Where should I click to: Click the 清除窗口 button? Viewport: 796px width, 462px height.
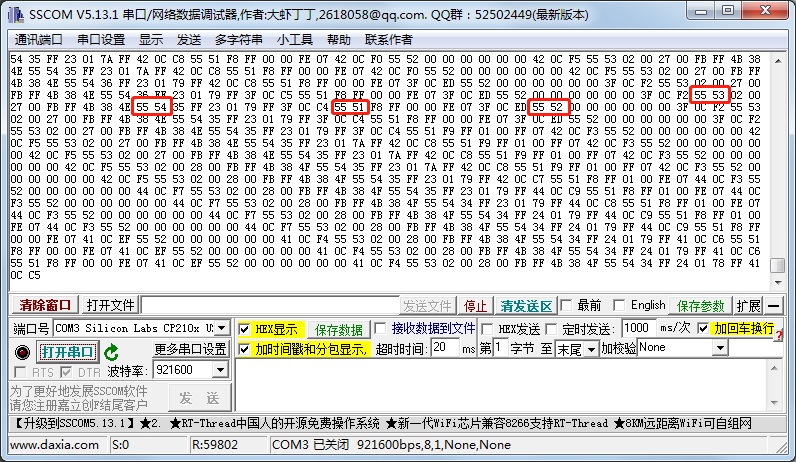click(45, 305)
